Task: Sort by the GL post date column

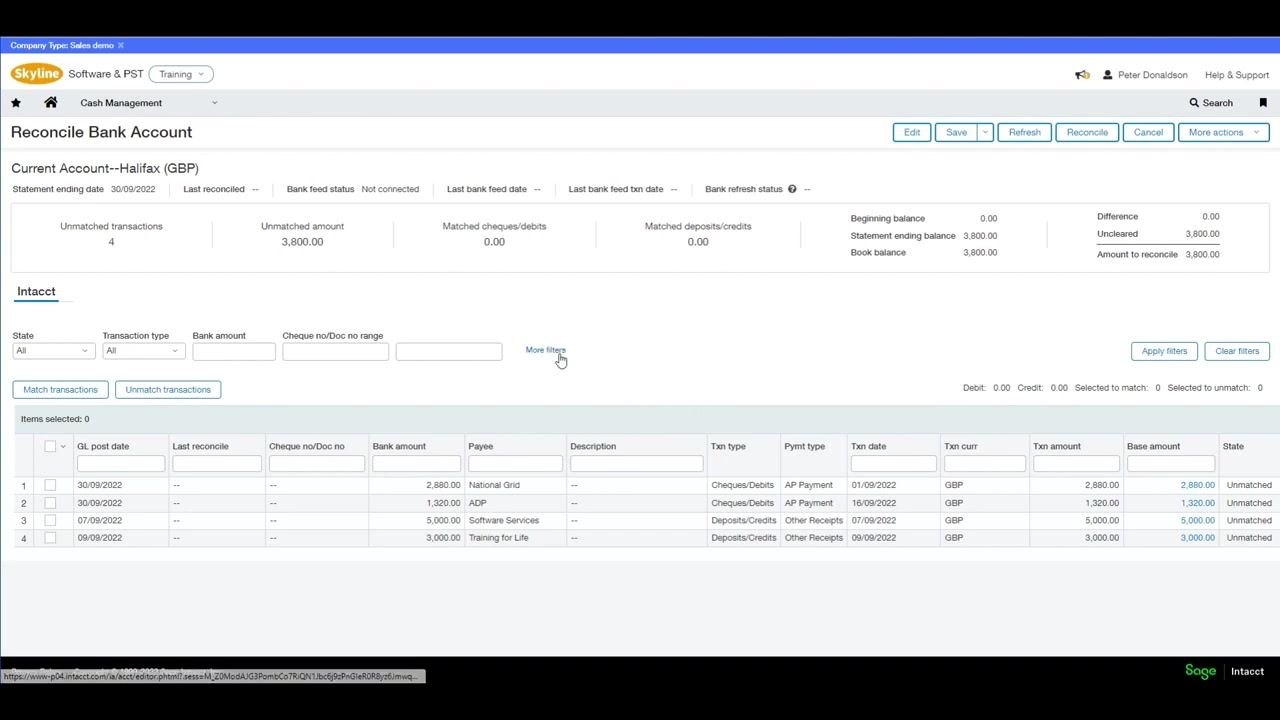Action: [x=103, y=446]
